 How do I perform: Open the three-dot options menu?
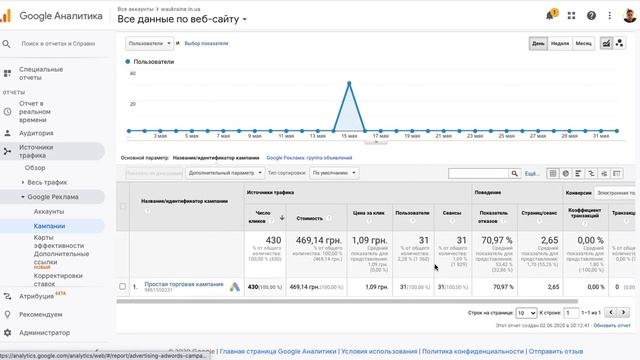tap(609, 16)
